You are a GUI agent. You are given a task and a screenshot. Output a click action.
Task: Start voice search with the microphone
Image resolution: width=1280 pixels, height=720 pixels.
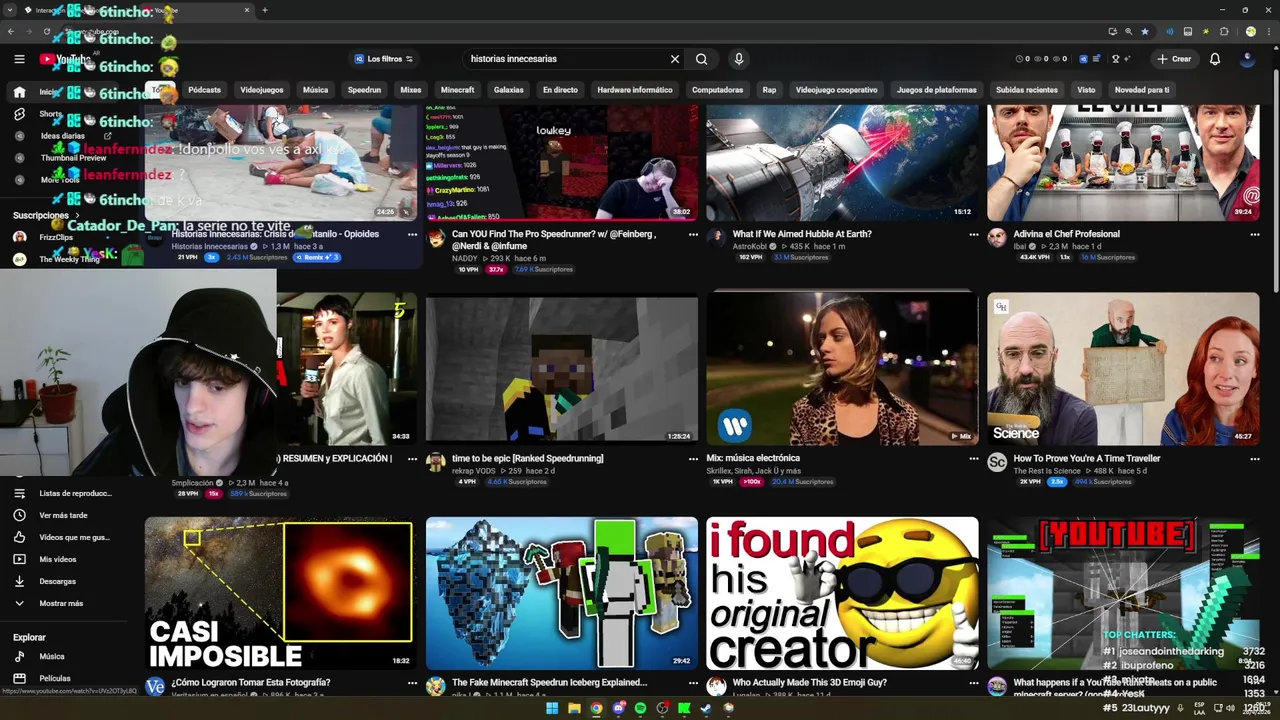click(739, 59)
